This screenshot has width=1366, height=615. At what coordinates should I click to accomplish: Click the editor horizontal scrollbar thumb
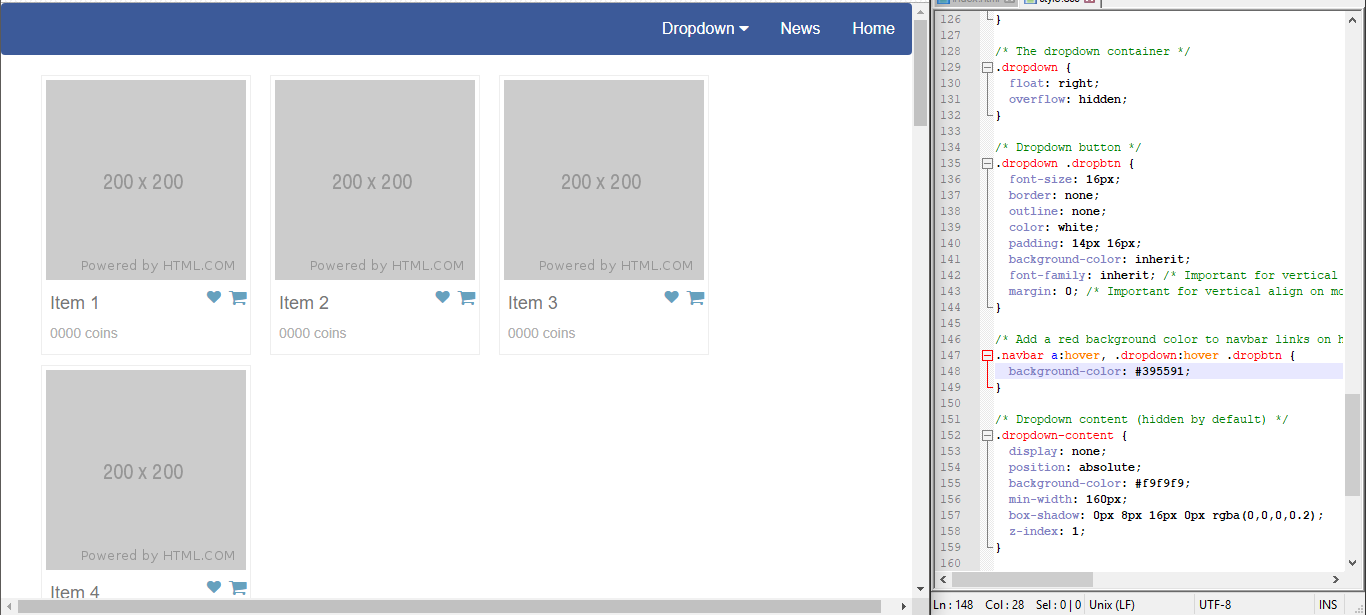[x=1022, y=579]
